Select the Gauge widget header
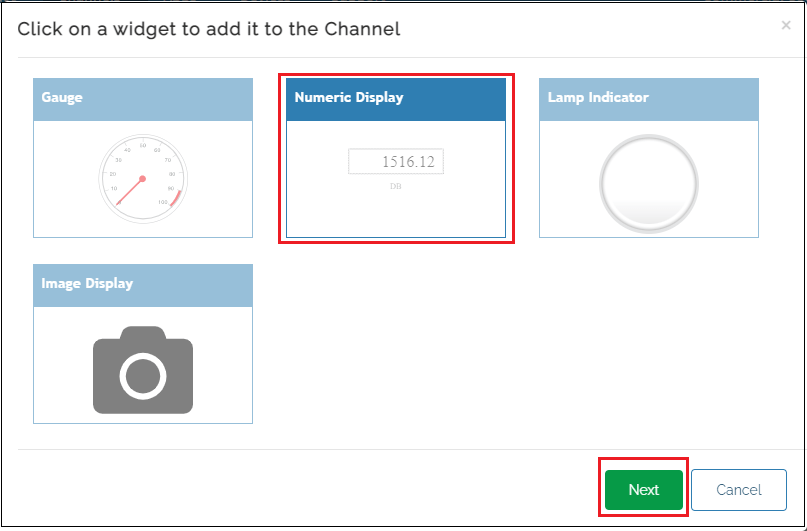The width and height of the screenshot is (807, 531). coord(143,98)
